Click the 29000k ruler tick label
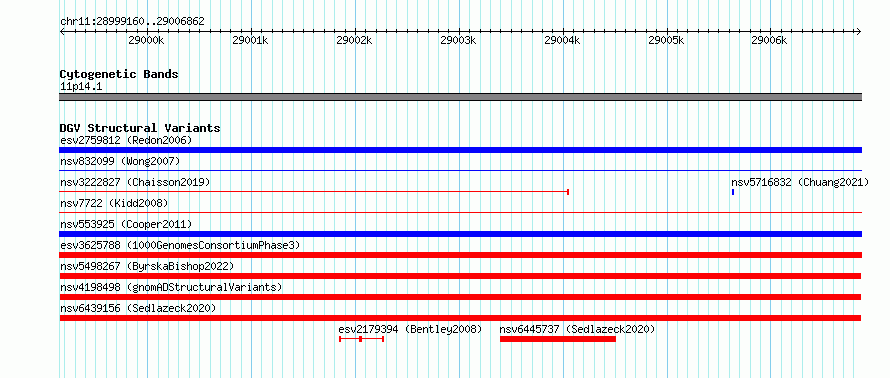This screenshot has width=890, height=378. pos(146,40)
